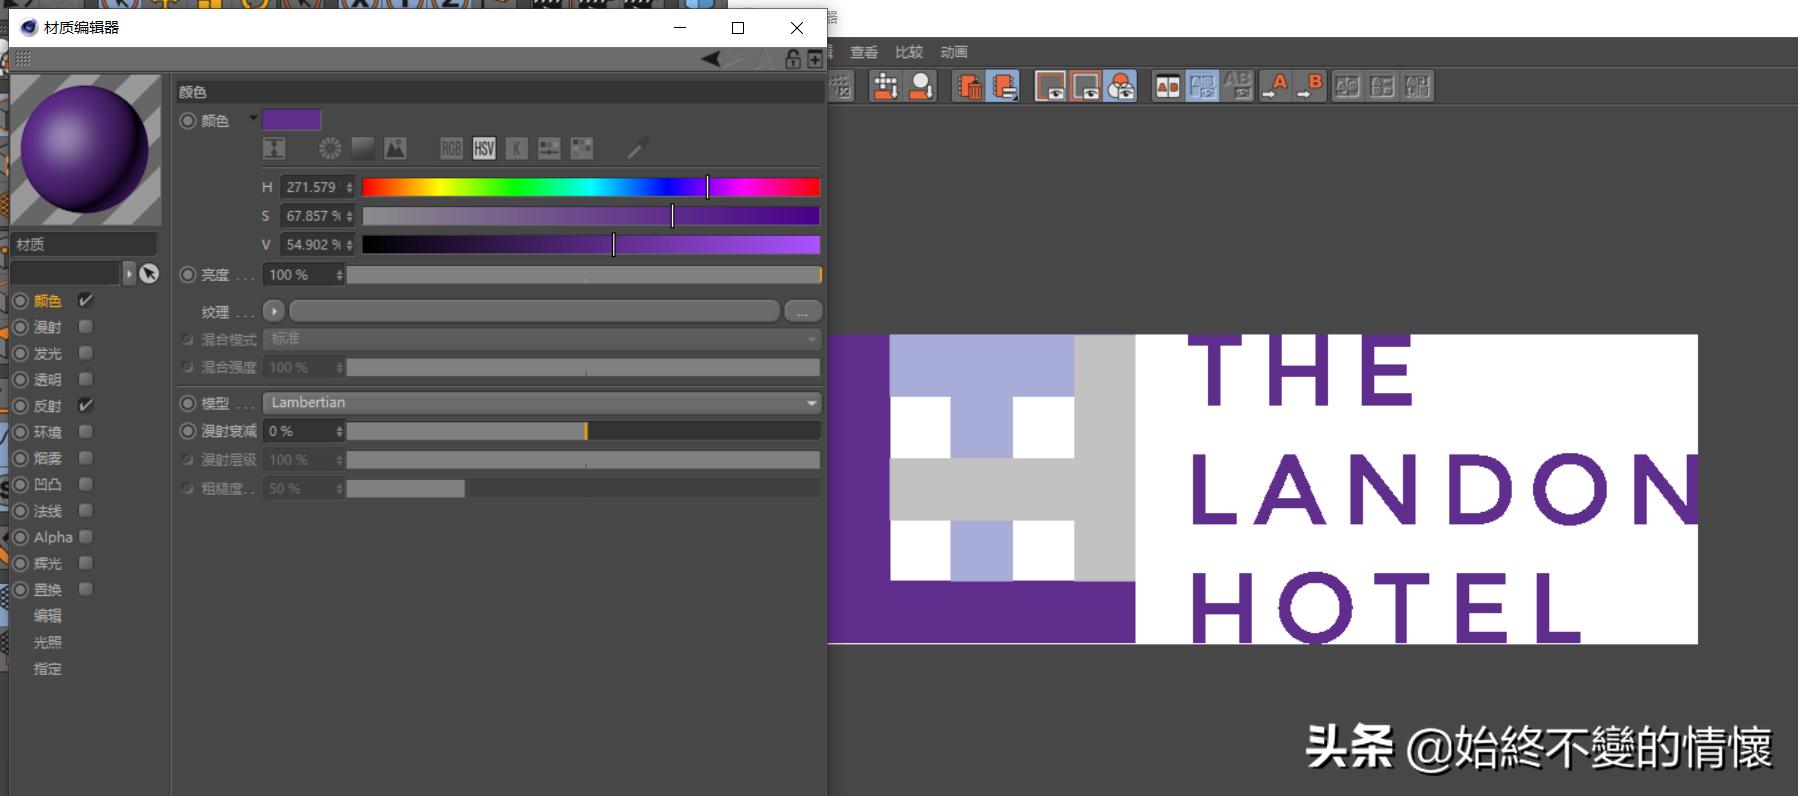Click the material name field arrow button

pos(129,273)
